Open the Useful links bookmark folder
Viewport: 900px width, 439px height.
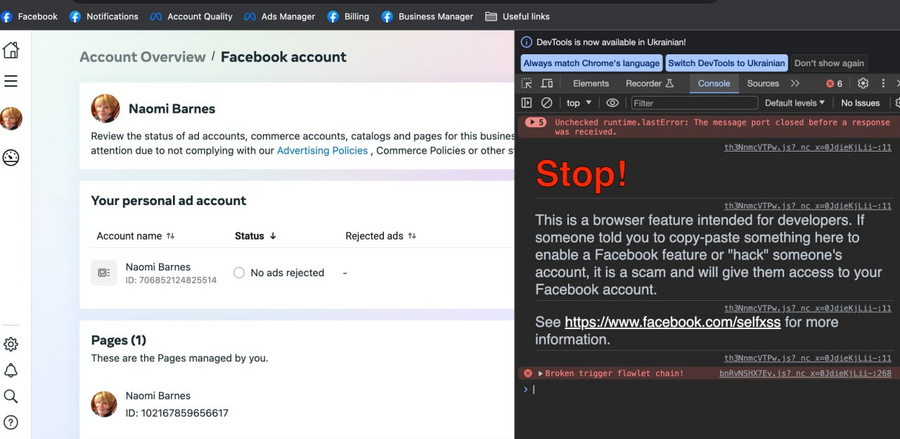pyautogui.click(x=517, y=17)
